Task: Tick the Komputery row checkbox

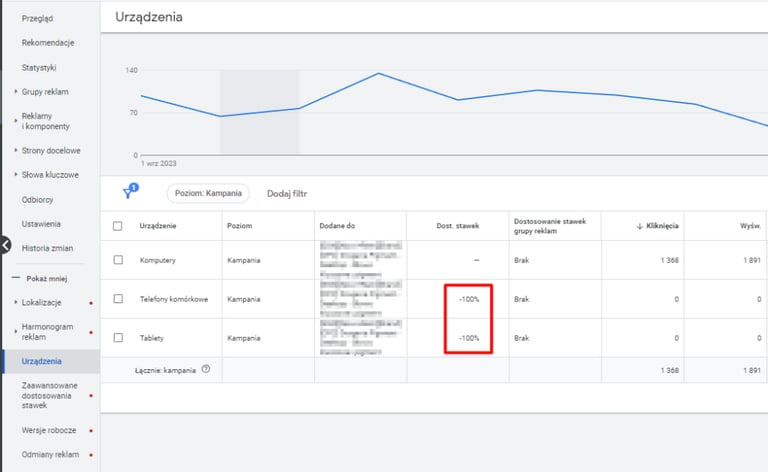Action: point(118,260)
